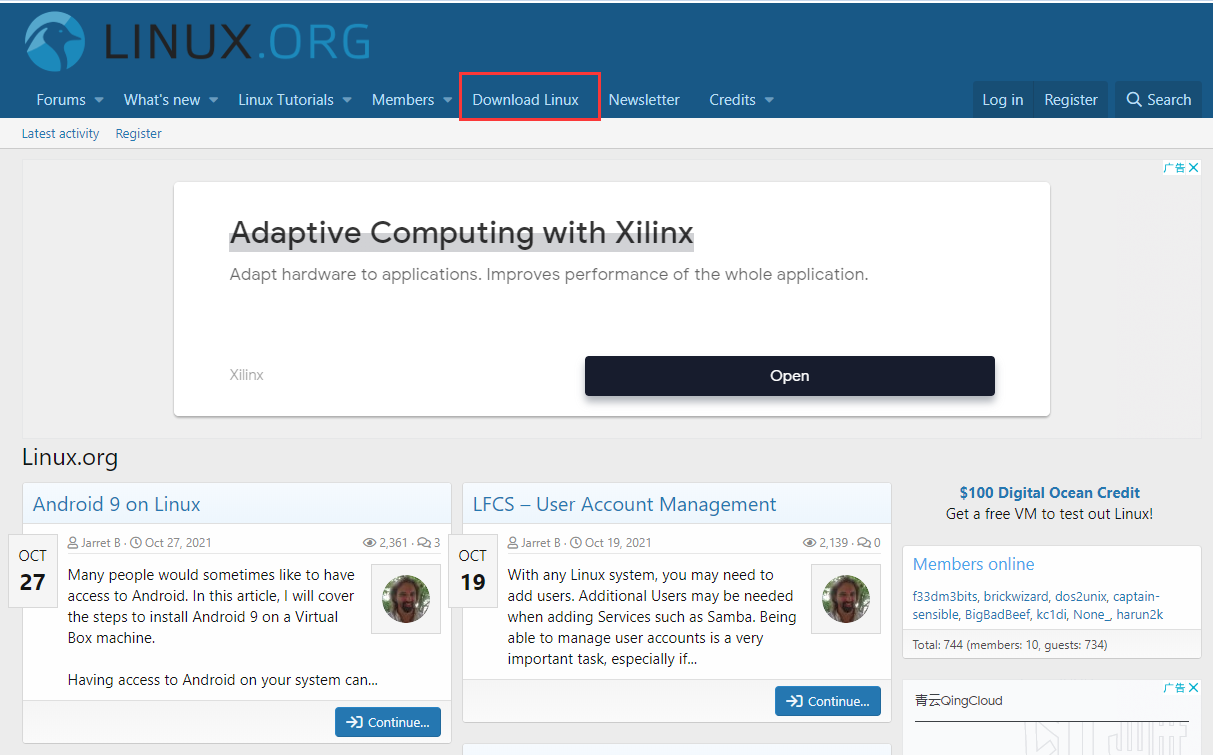The height and width of the screenshot is (755, 1213).
Task: Click Continue button on LFCS article
Action: [x=828, y=701]
